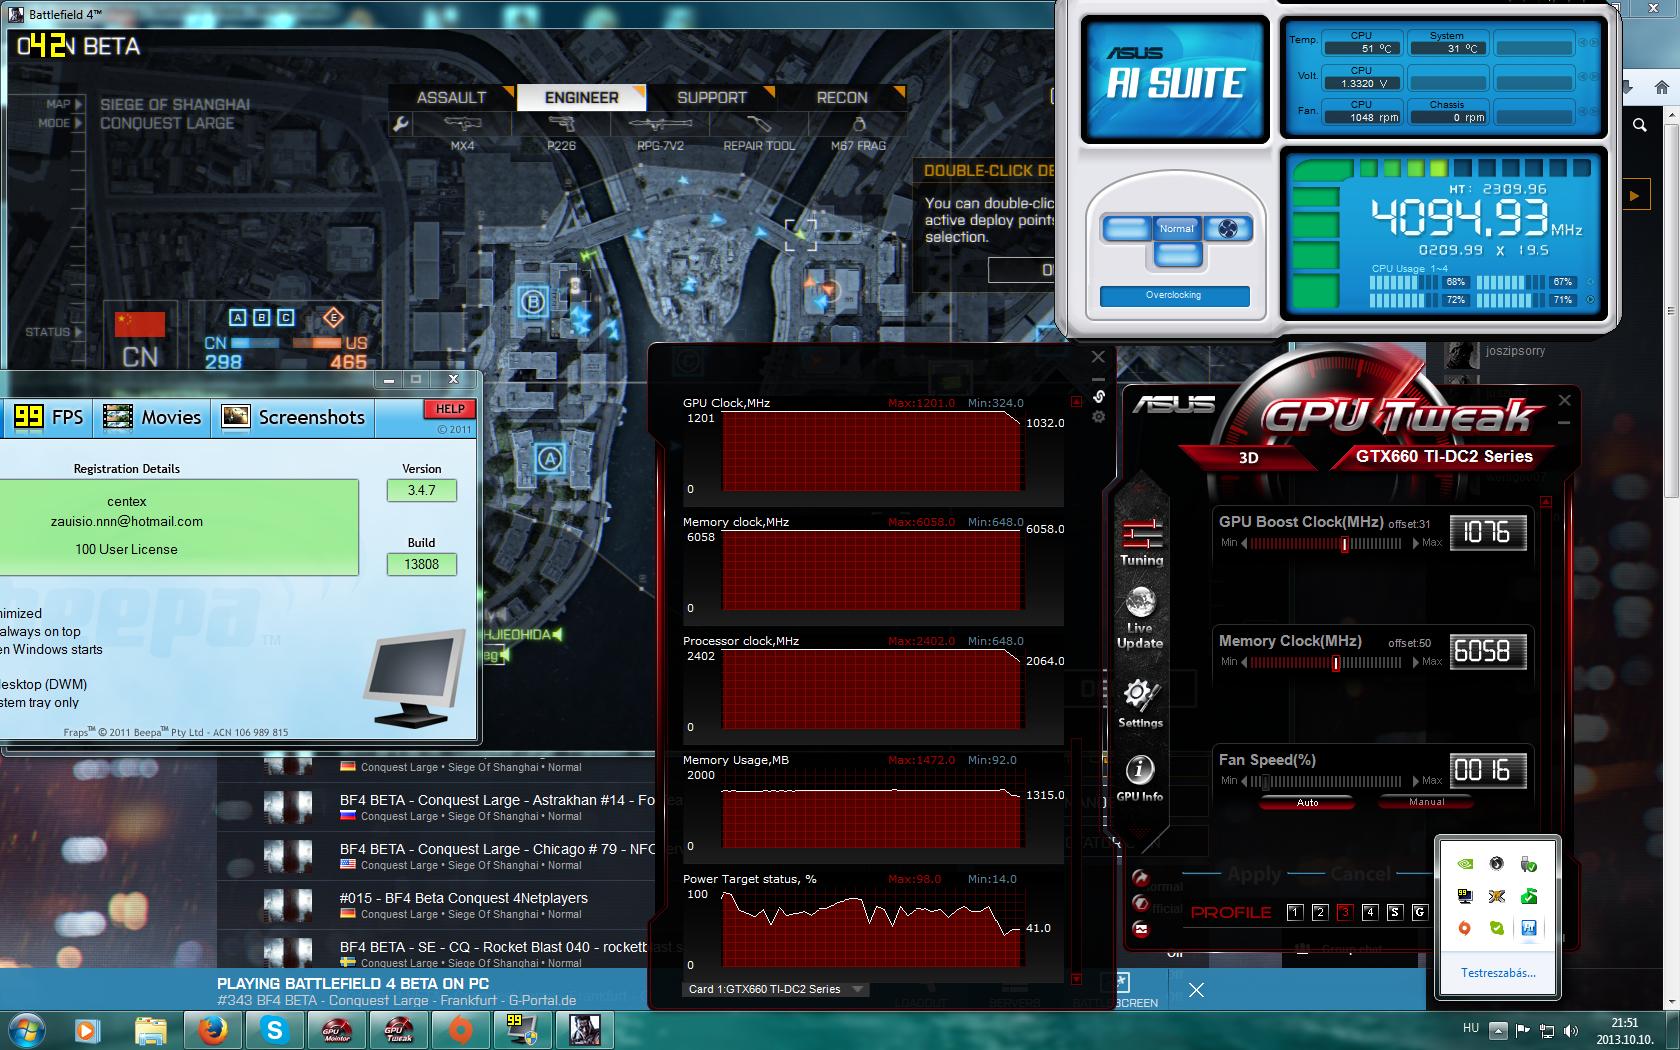Click the link icon in GPU monitor panel
The image size is (1680, 1050).
(x=1098, y=397)
